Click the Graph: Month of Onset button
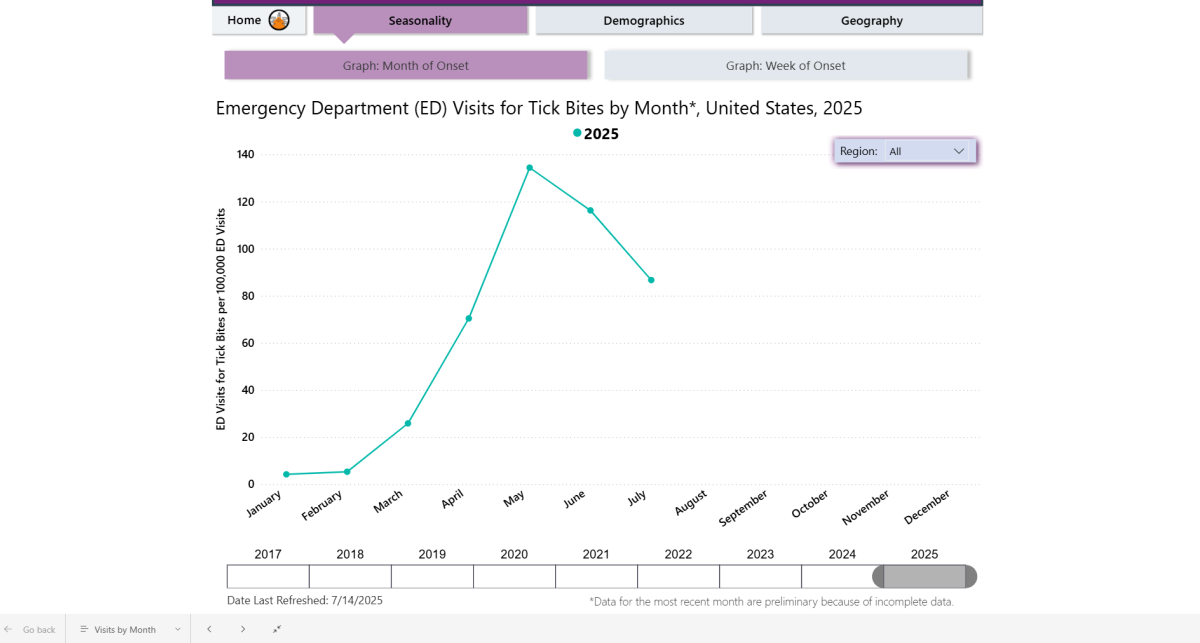 coord(405,65)
